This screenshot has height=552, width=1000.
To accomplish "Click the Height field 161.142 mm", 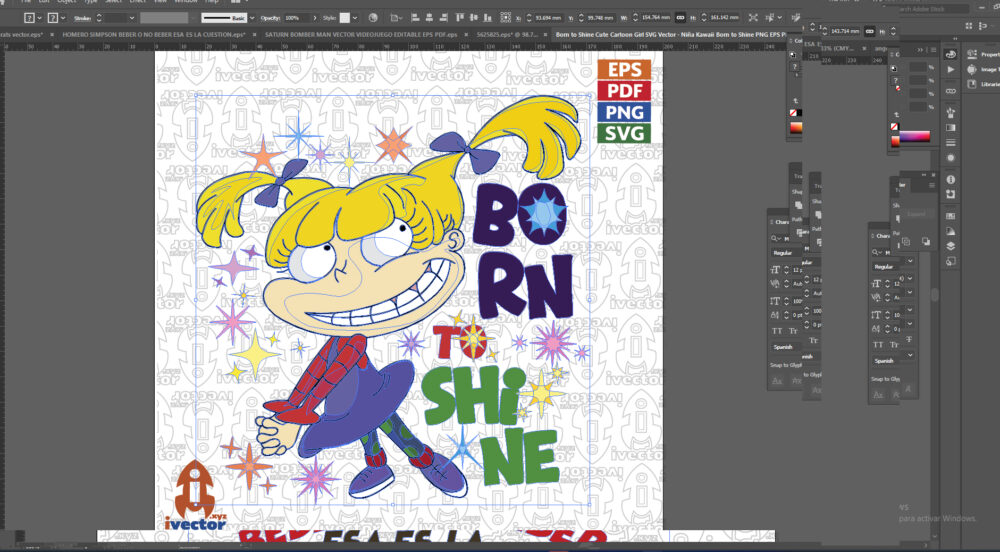I will tap(724, 18).
